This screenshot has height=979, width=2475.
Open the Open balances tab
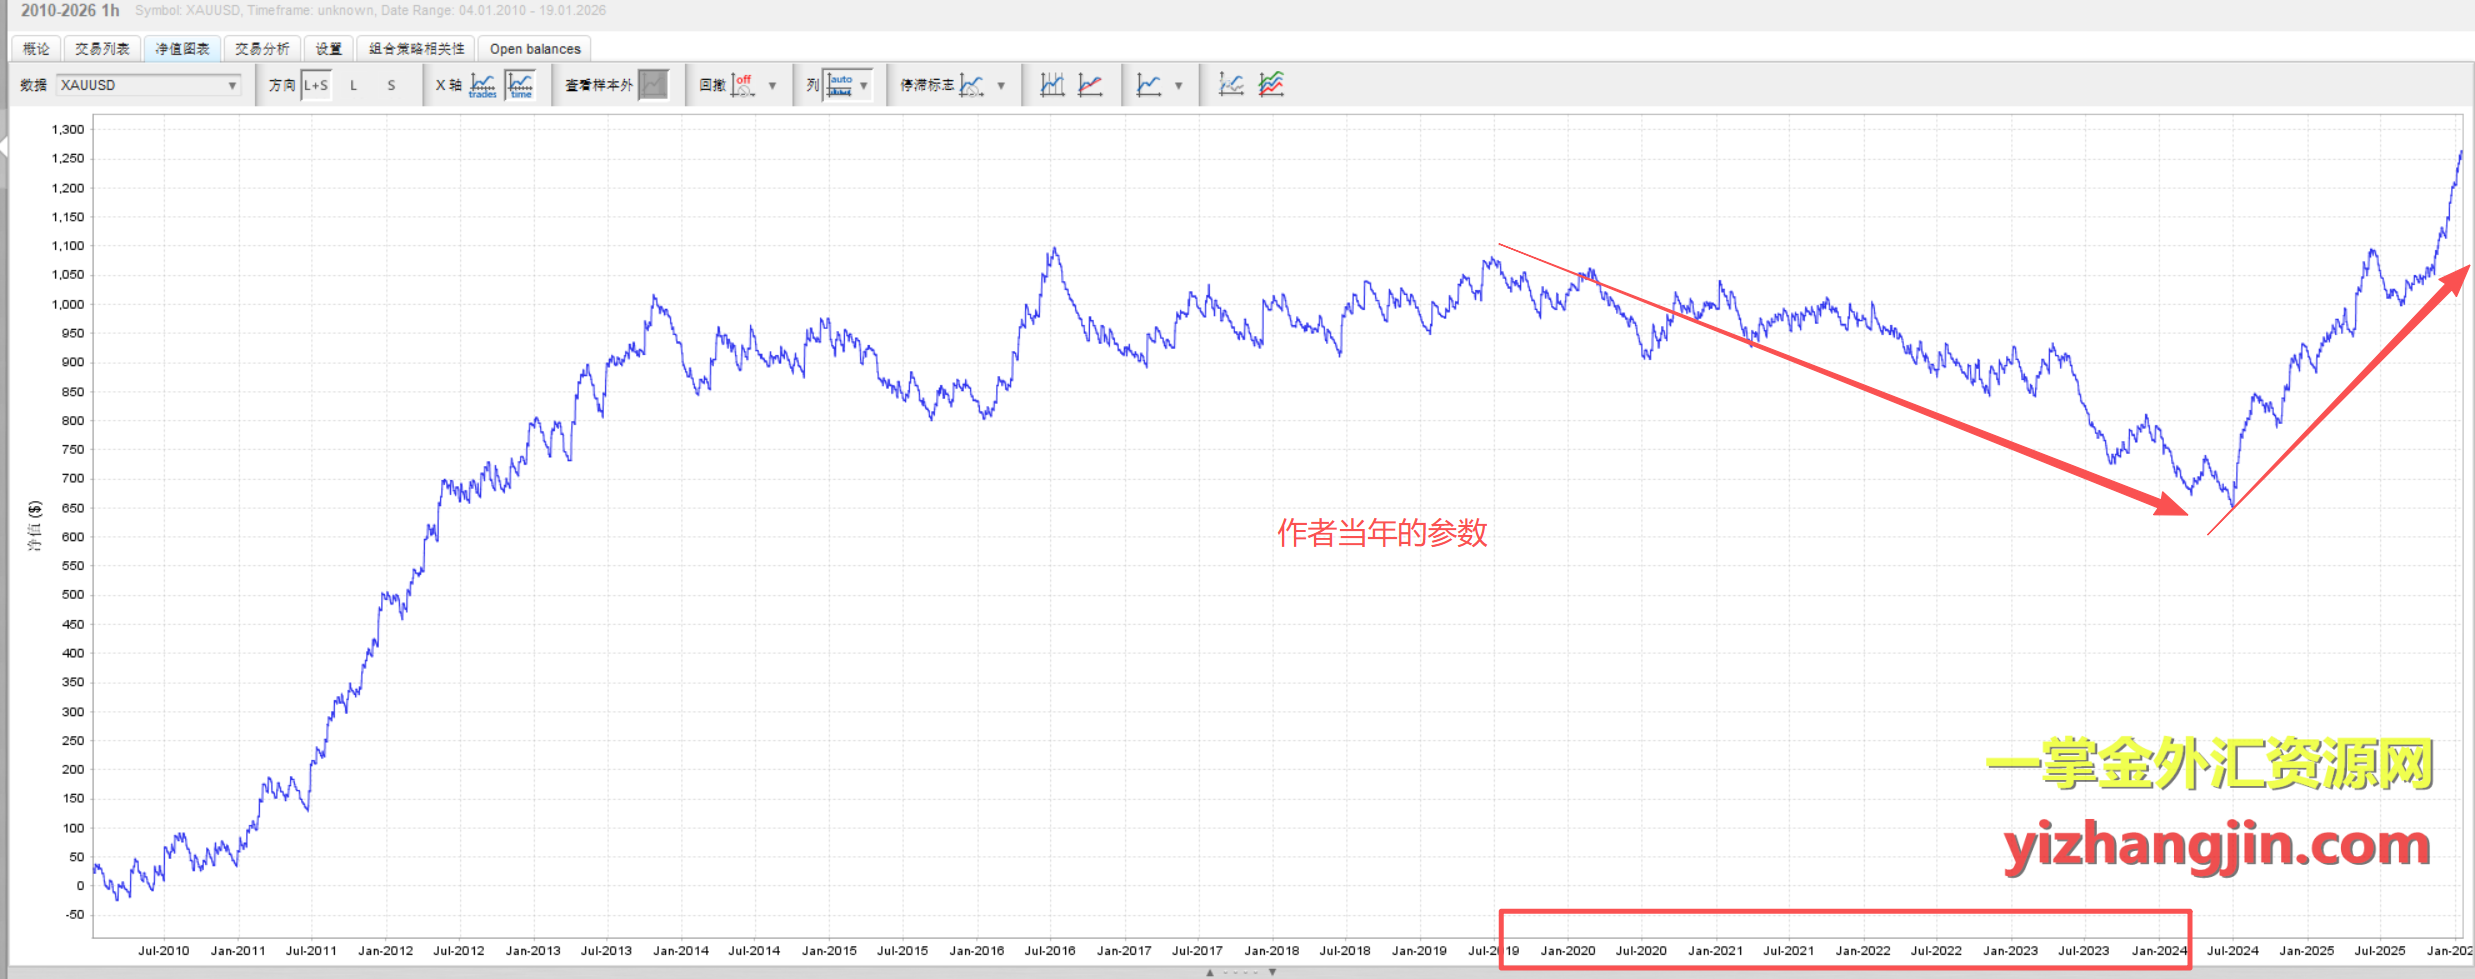534,48
